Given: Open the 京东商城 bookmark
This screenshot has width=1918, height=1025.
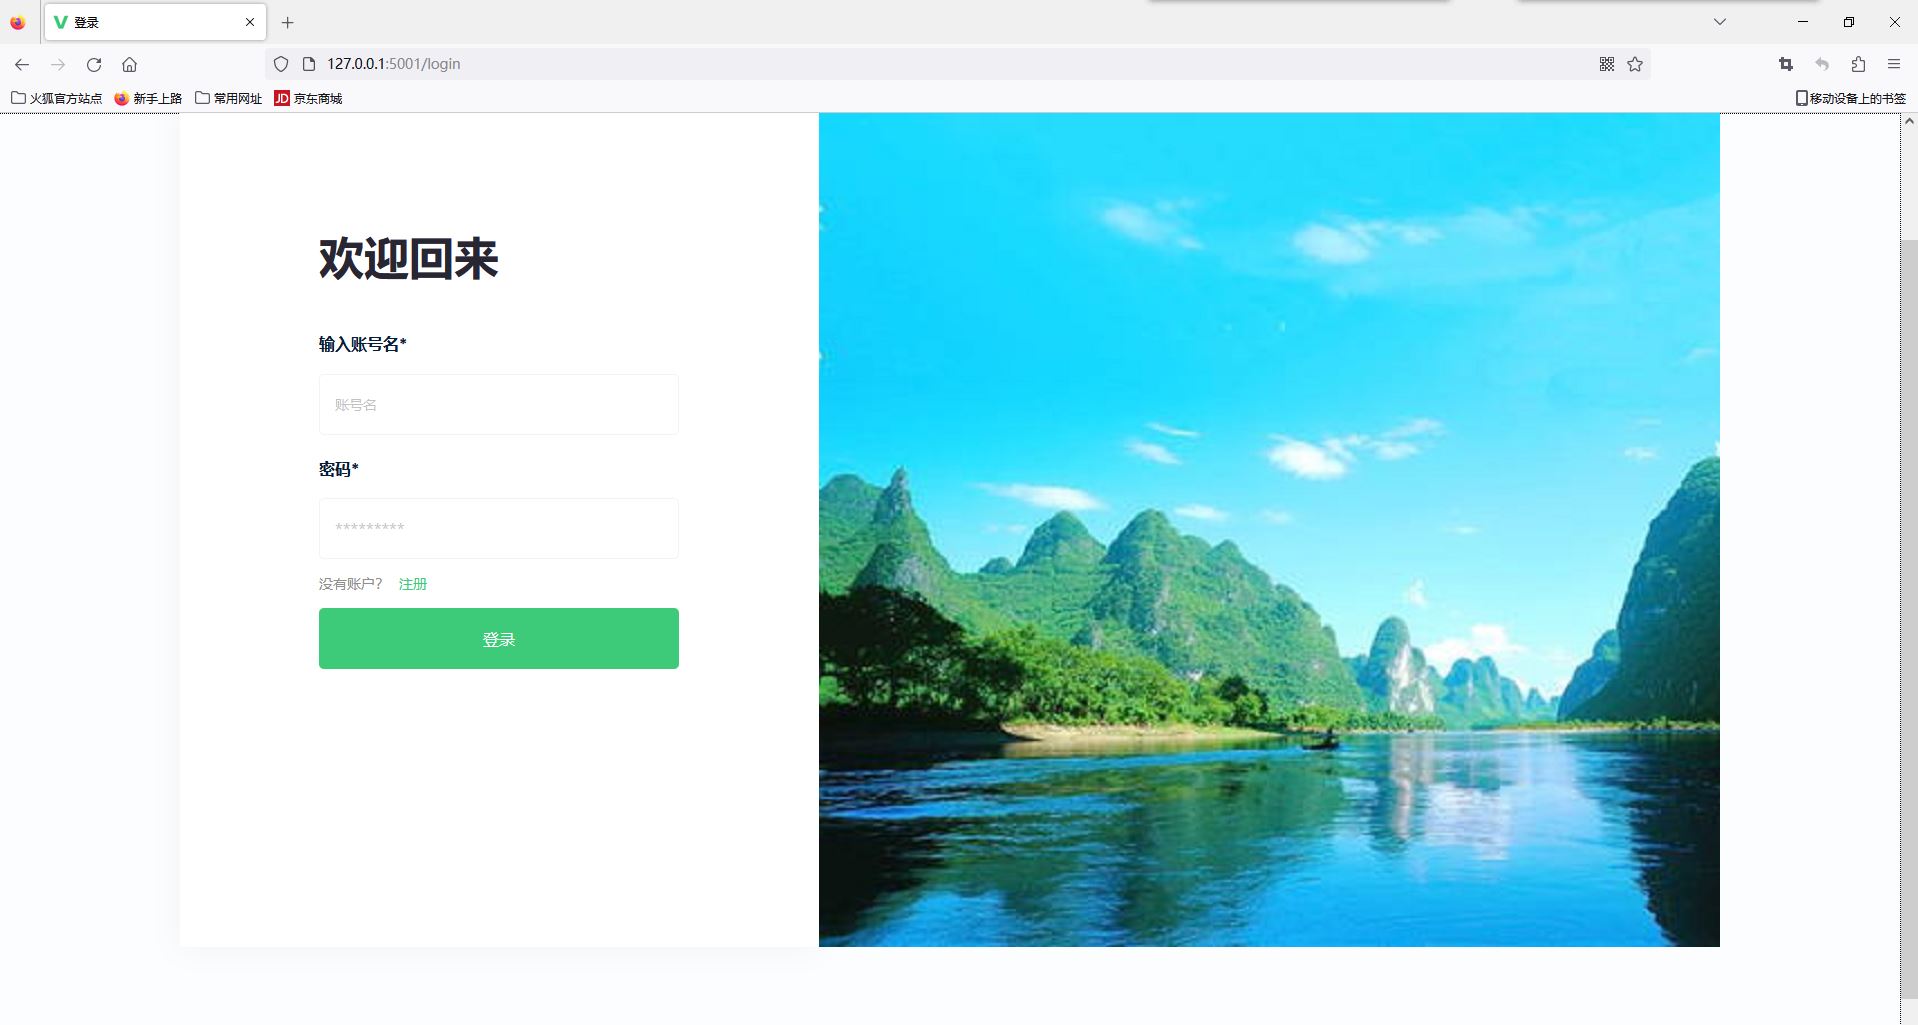Looking at the screenshot, I should 309,98.
